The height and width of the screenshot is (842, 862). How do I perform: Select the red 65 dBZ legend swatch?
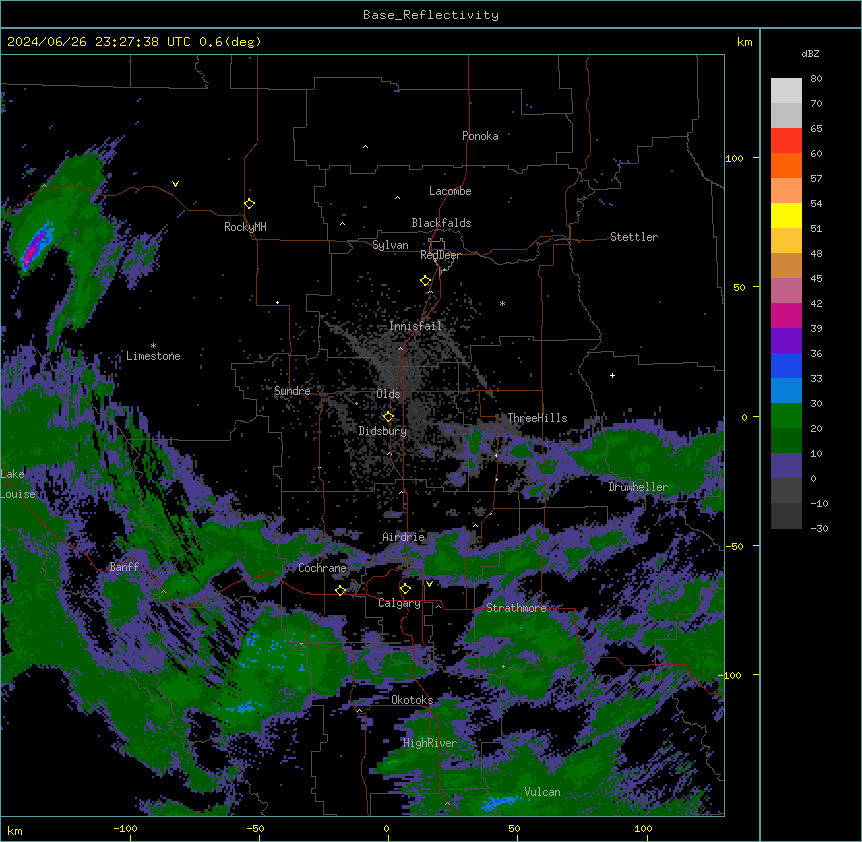tap(786, 140)
